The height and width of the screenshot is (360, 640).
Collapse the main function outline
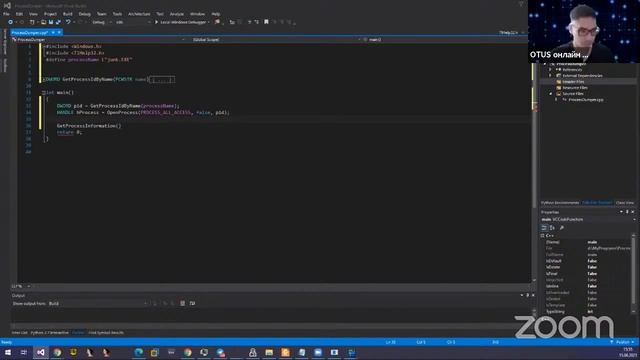click(x=44, y=93)
